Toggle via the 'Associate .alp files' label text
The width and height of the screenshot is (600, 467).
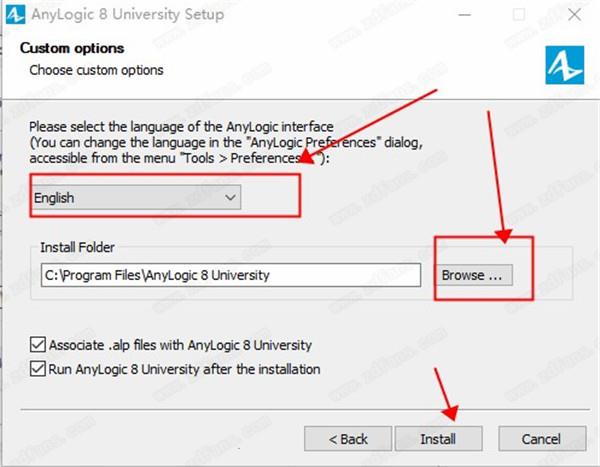[x=180, y=345]
